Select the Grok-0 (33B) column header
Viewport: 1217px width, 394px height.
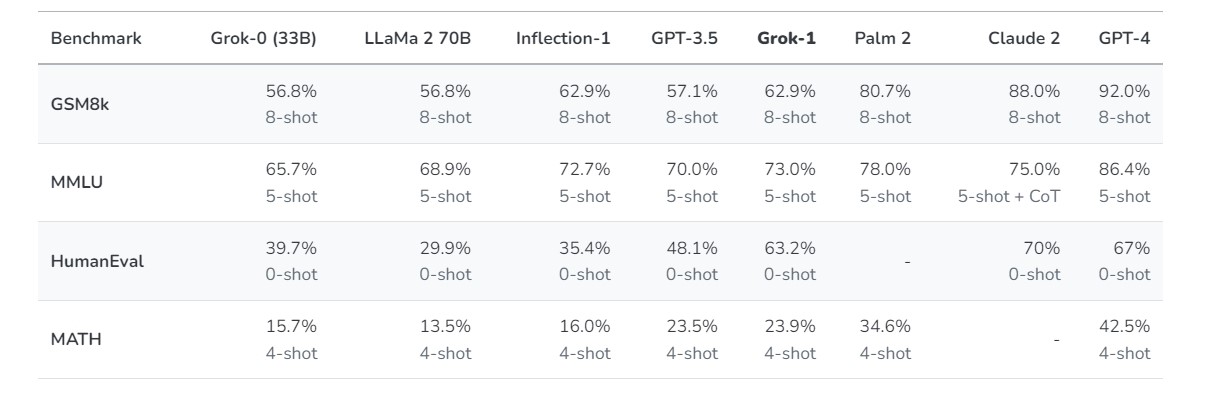click(x=264, y=39)
